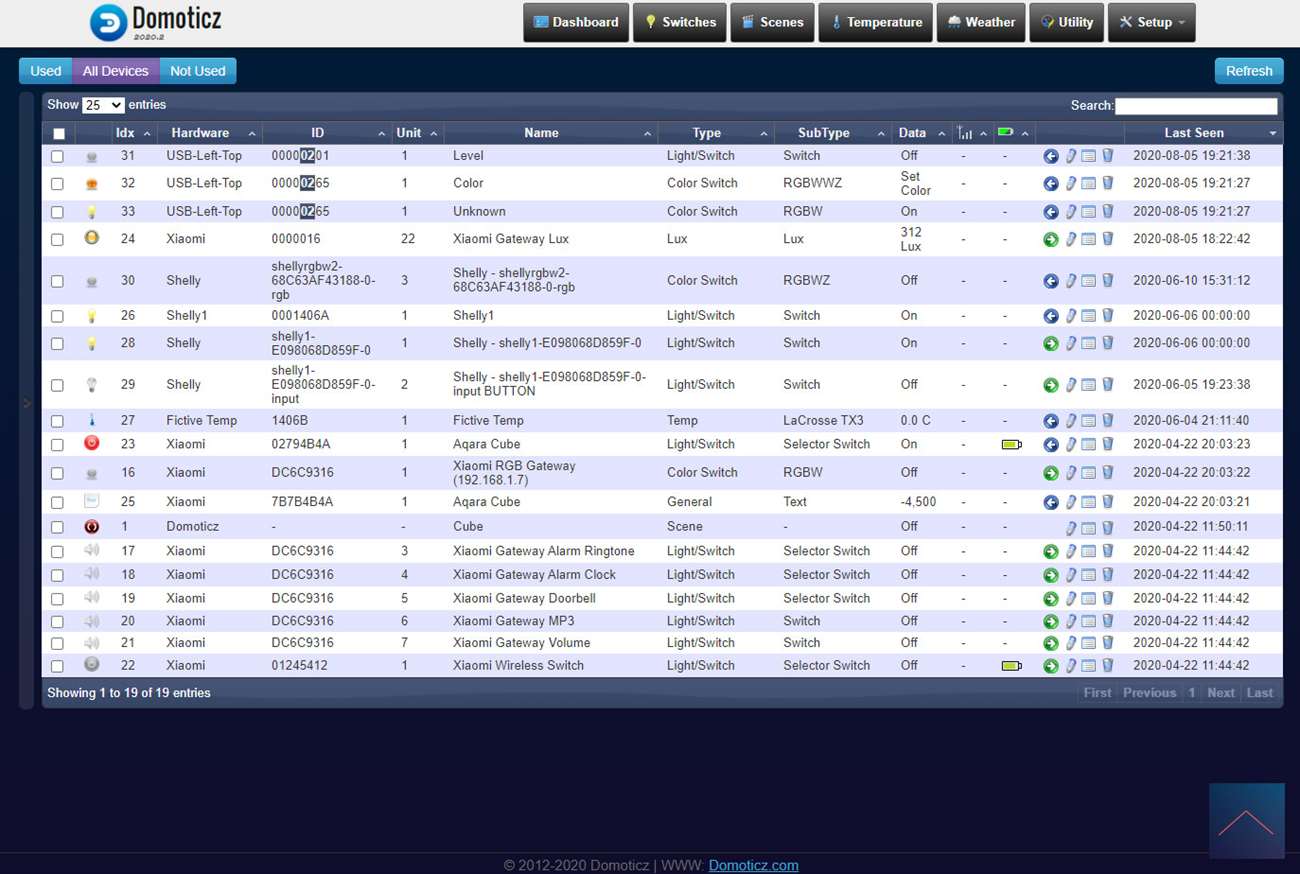Select the checkbox for Color device row
The width and height of the screenshot is (1300, 874).
57,184
